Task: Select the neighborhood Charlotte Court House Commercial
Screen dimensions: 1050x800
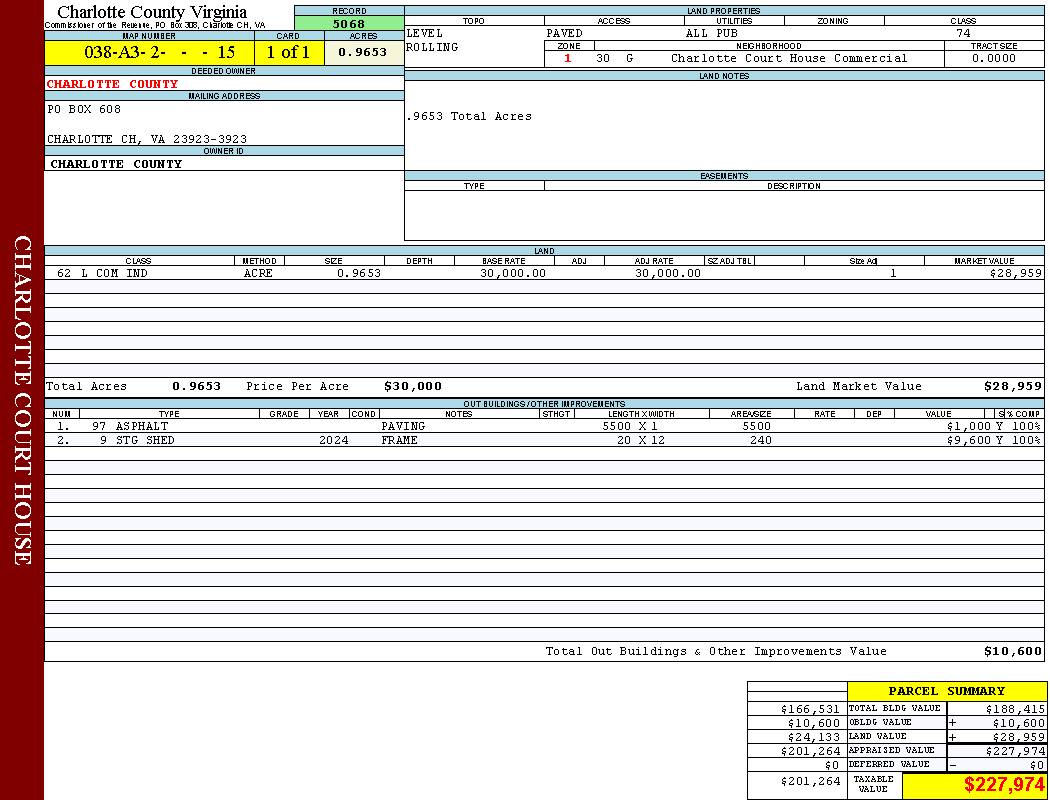Action: (788, 58)
